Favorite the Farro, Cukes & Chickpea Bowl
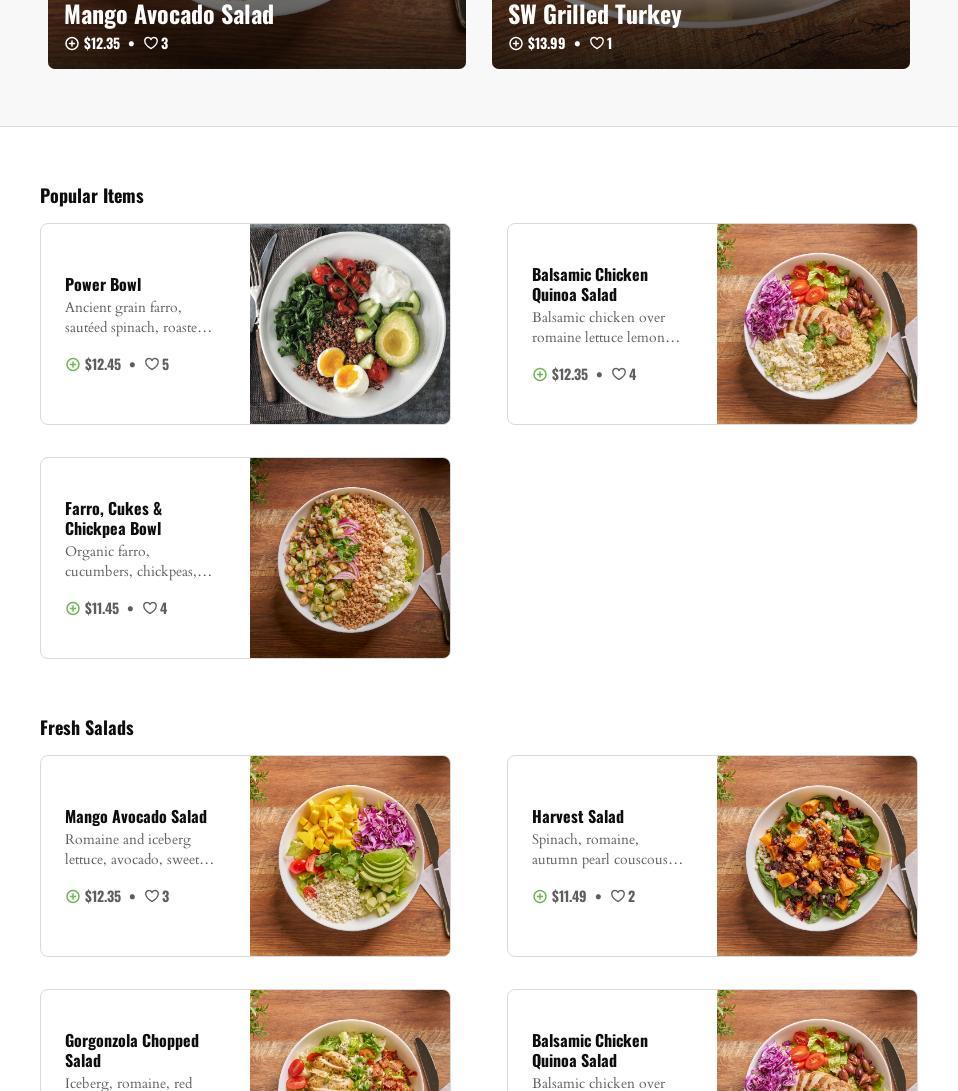 point(150,609)
